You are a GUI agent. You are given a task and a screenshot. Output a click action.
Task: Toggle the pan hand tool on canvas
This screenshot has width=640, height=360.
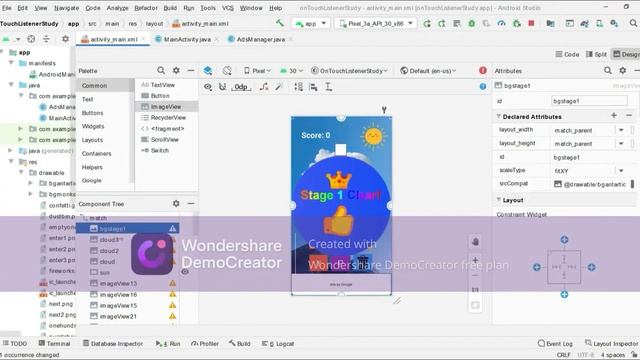coord(475,242)
